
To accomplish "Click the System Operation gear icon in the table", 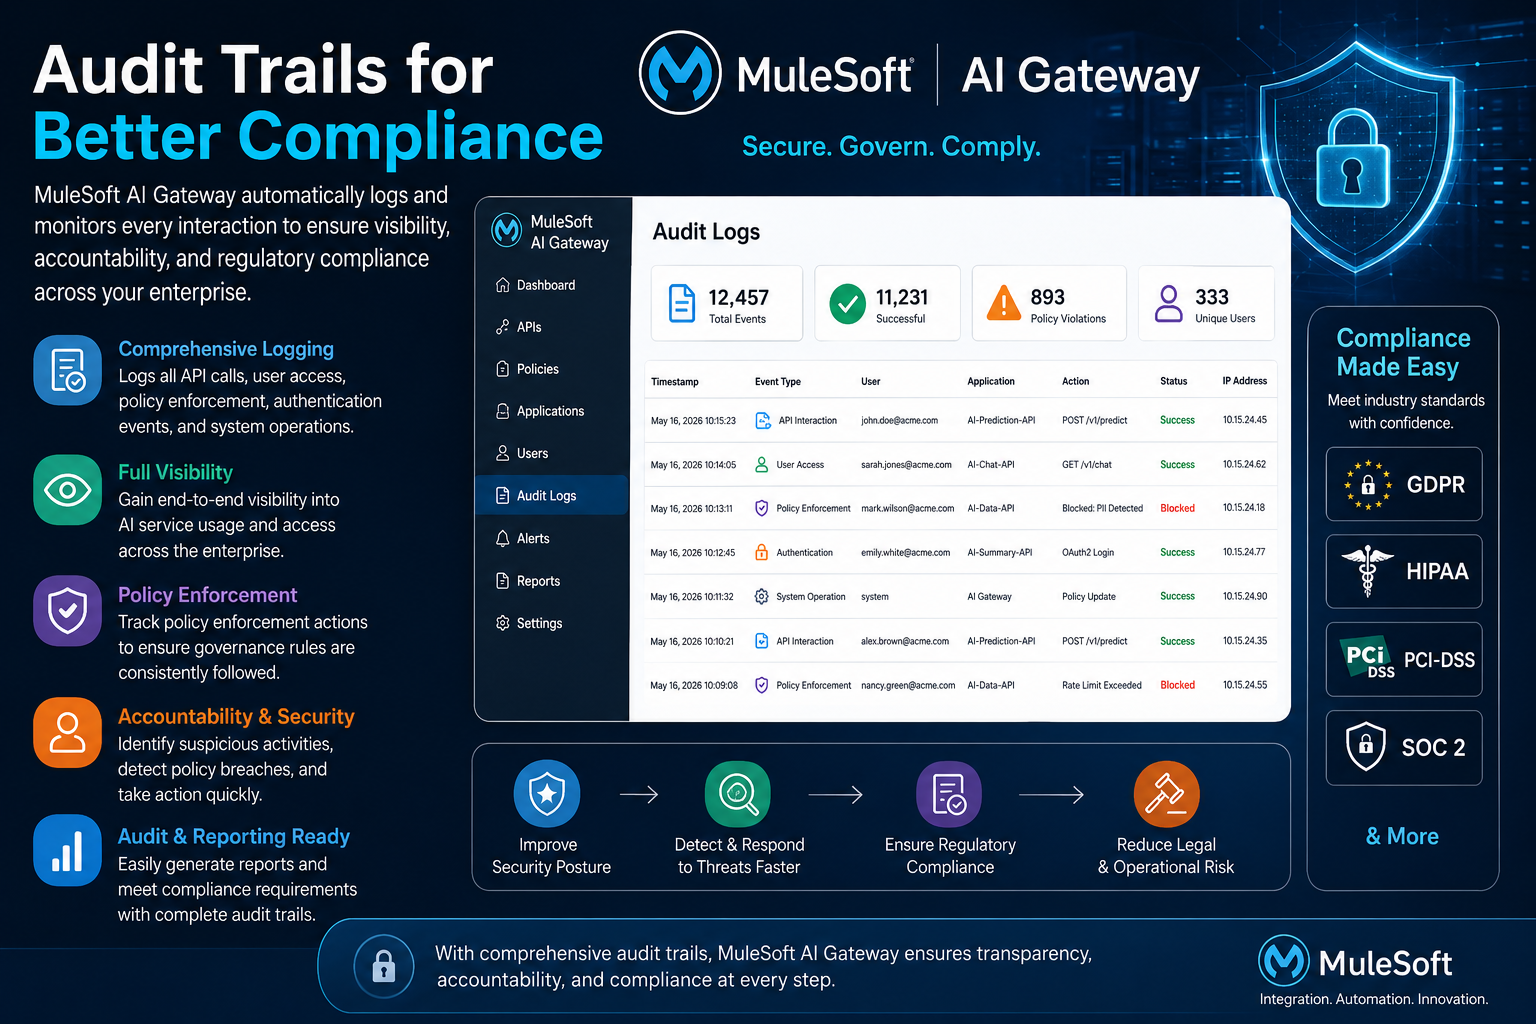I will pyautogui.click(x=762, y=596).
